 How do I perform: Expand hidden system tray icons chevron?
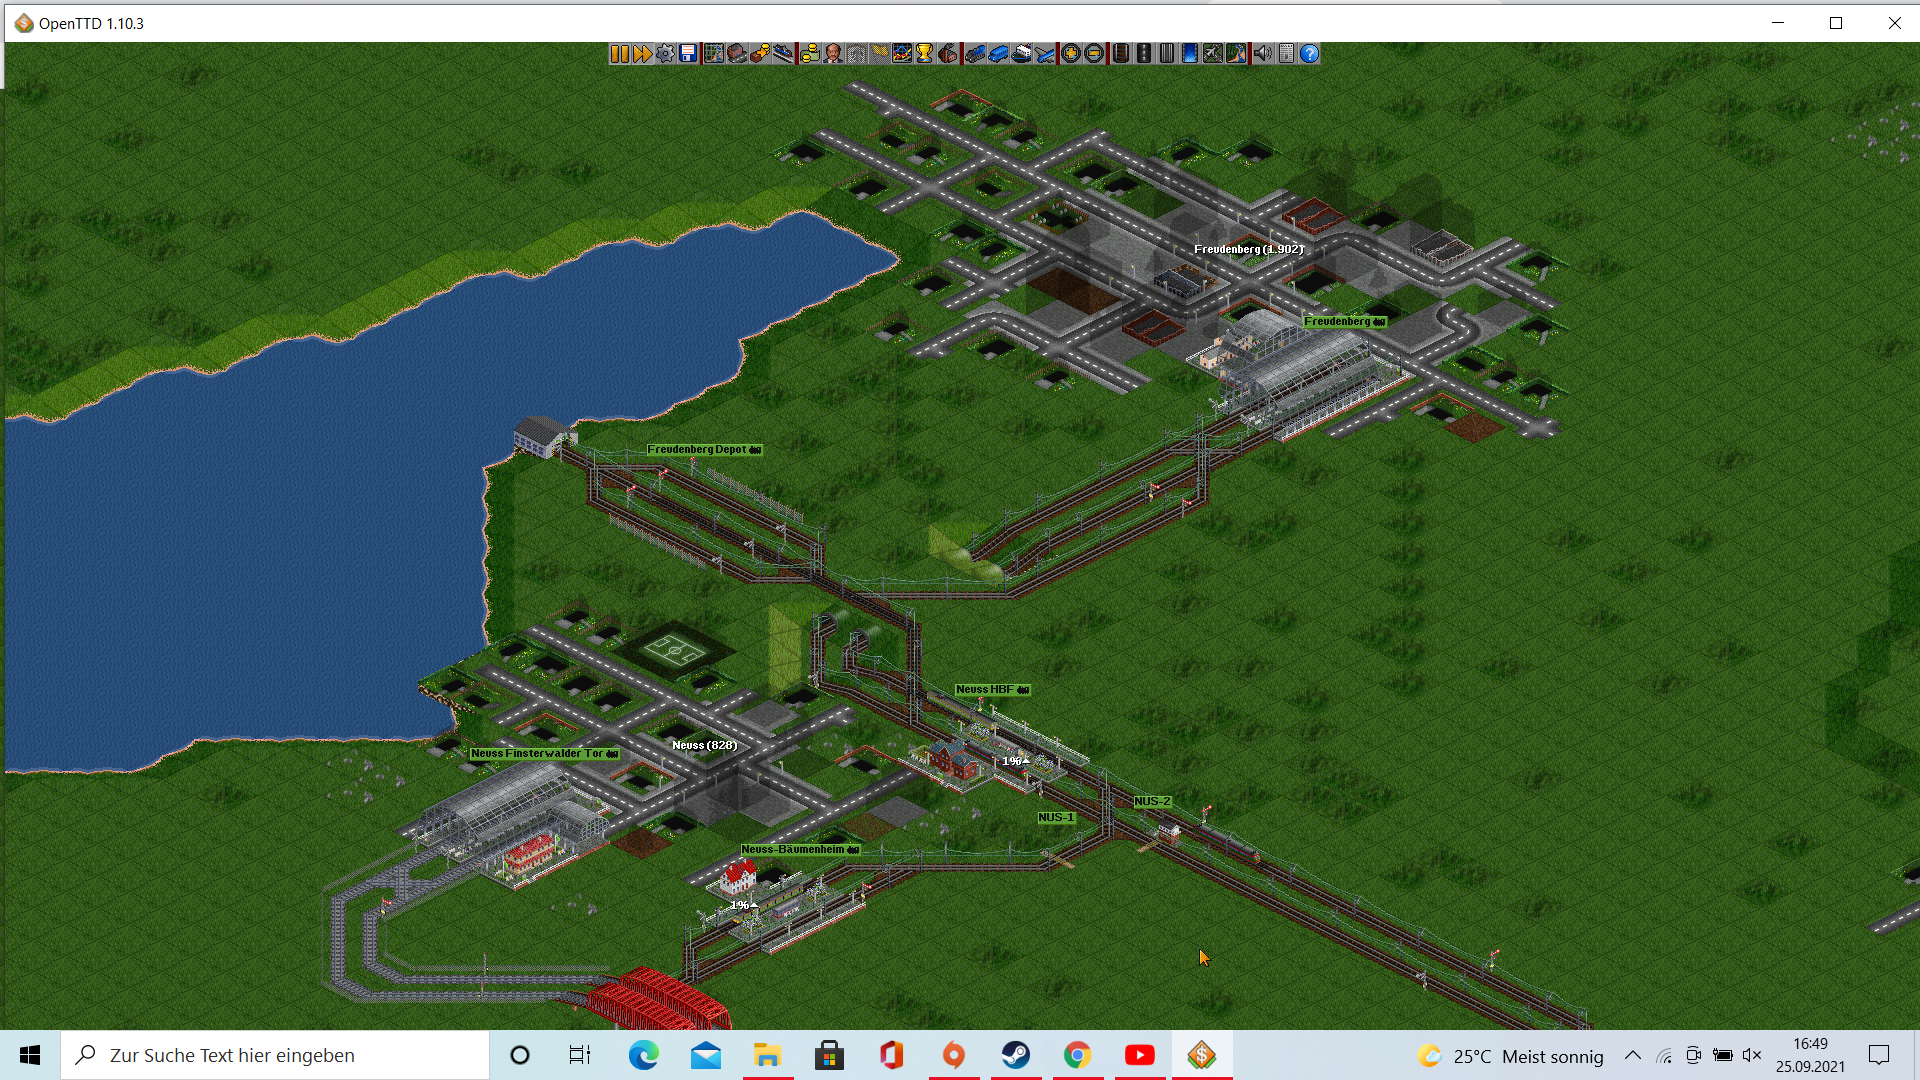tap(1632, 1055)
